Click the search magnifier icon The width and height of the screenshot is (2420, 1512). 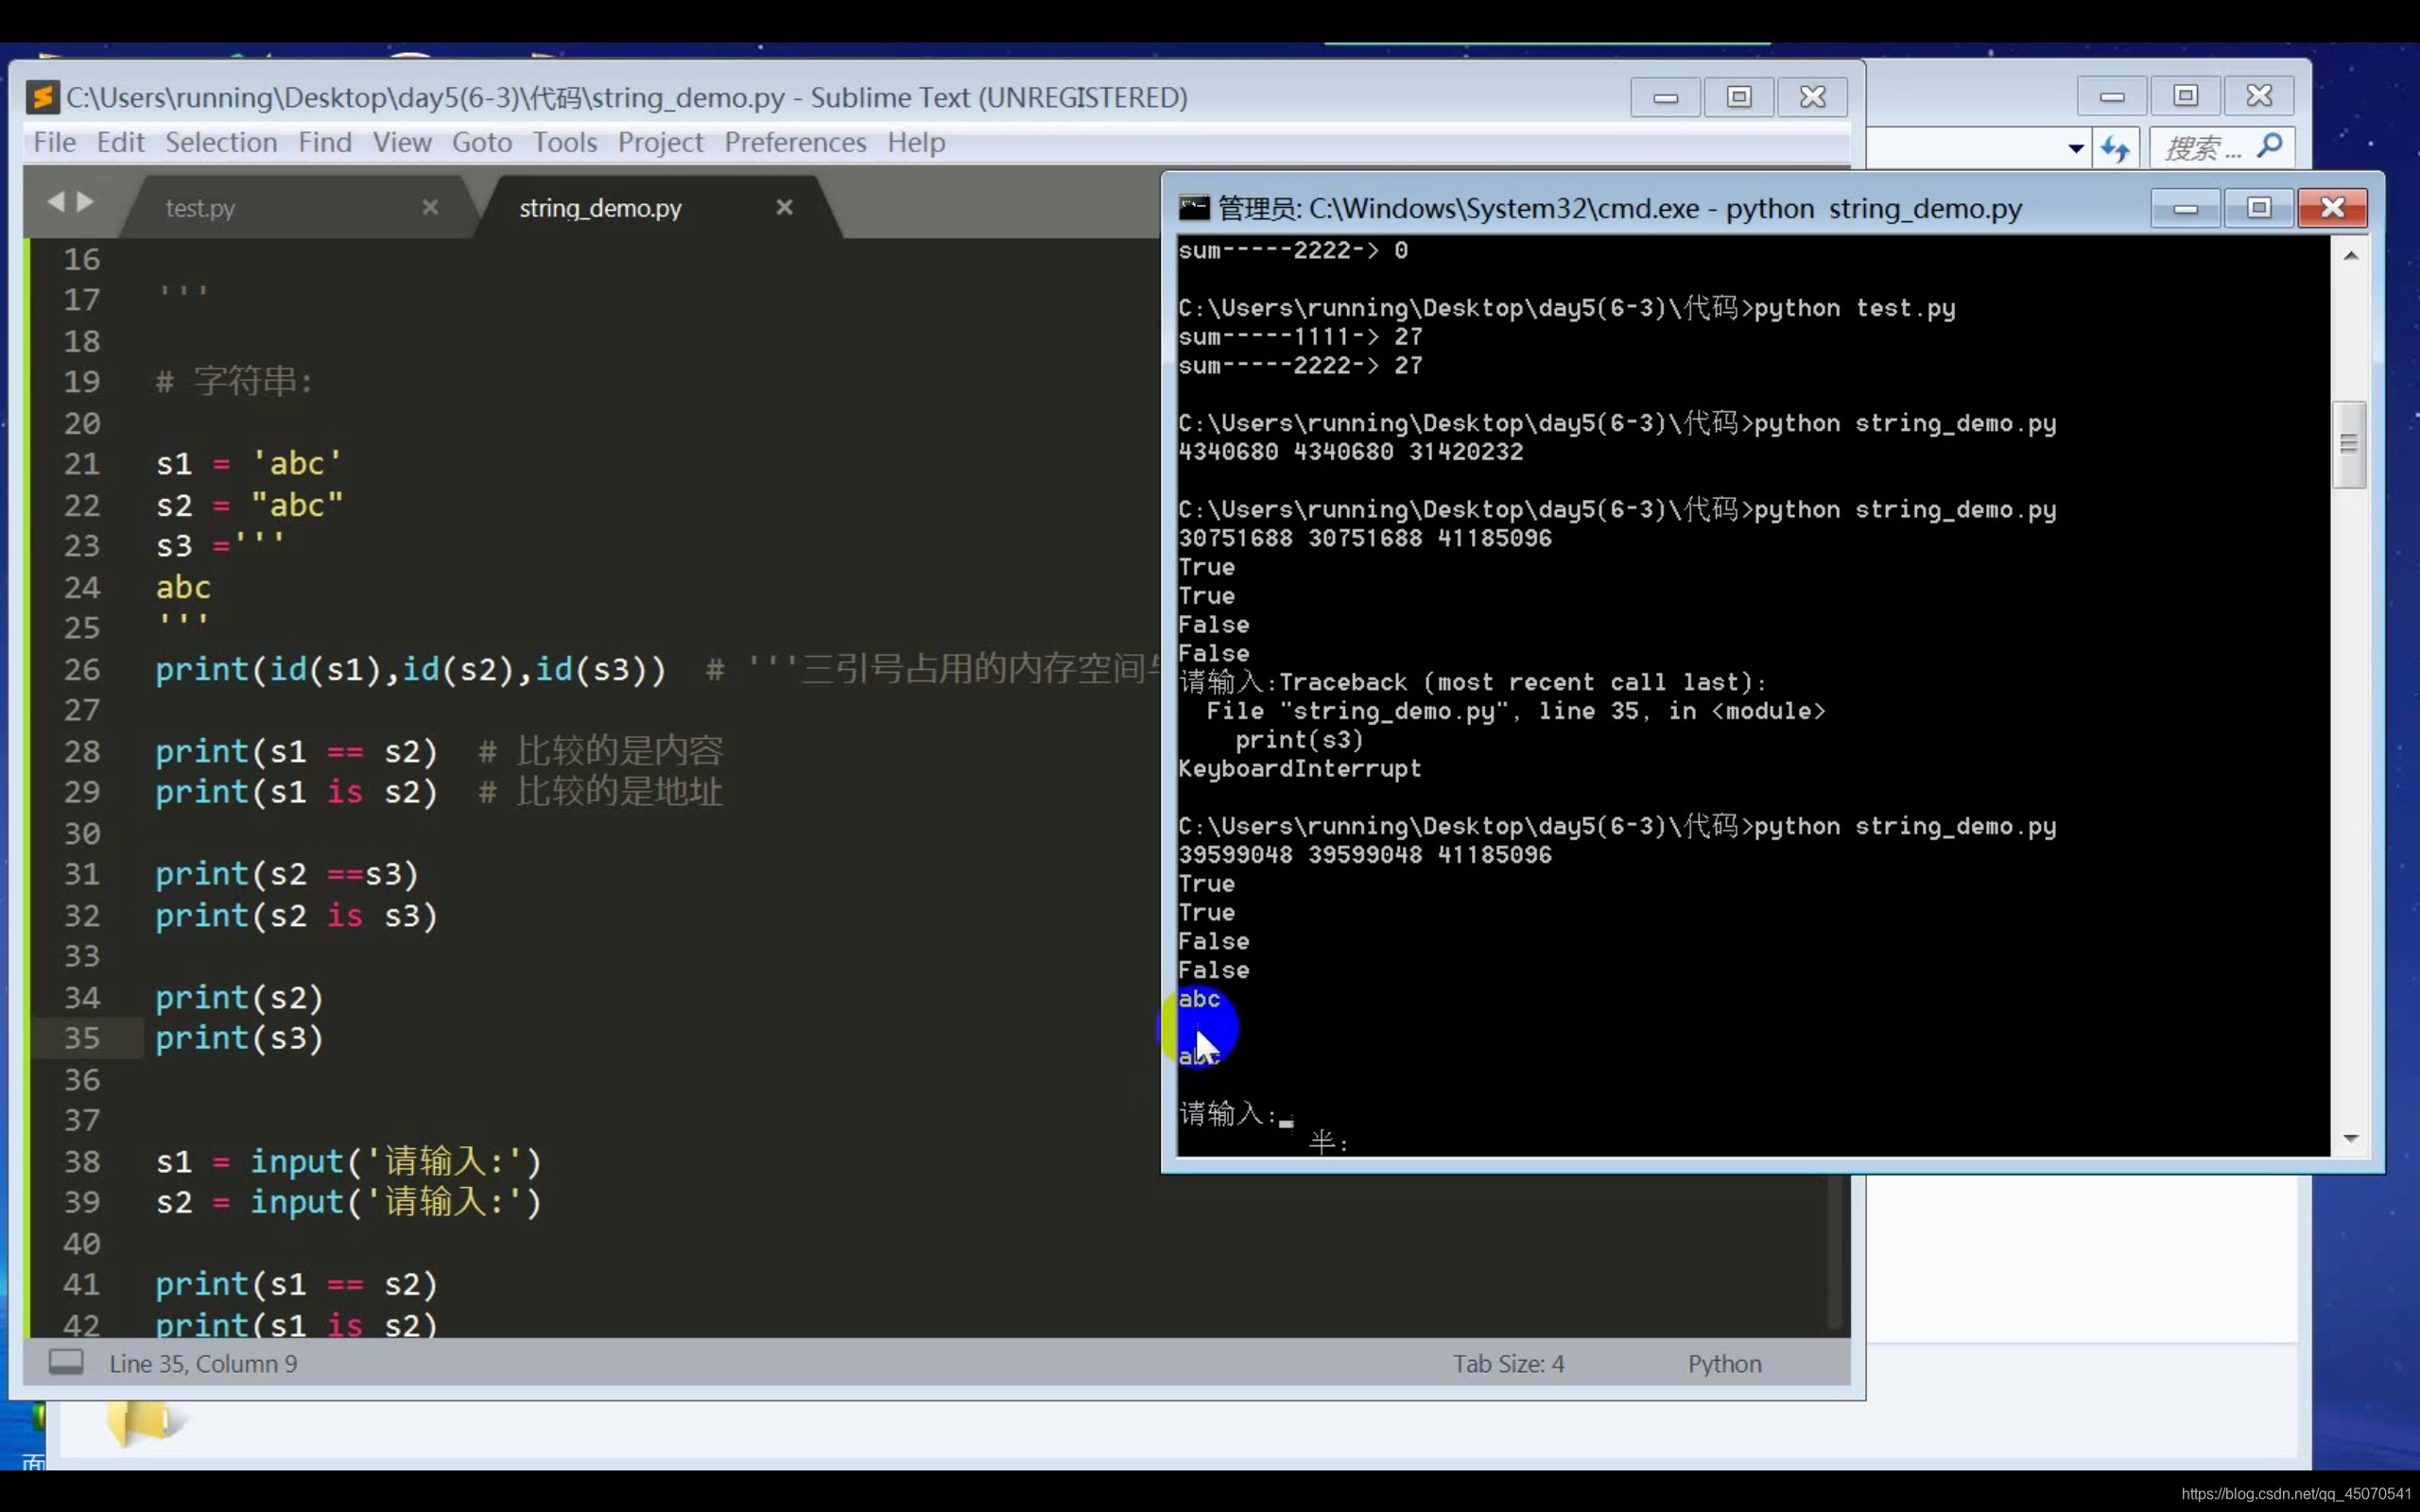[x=2269, y=147]
